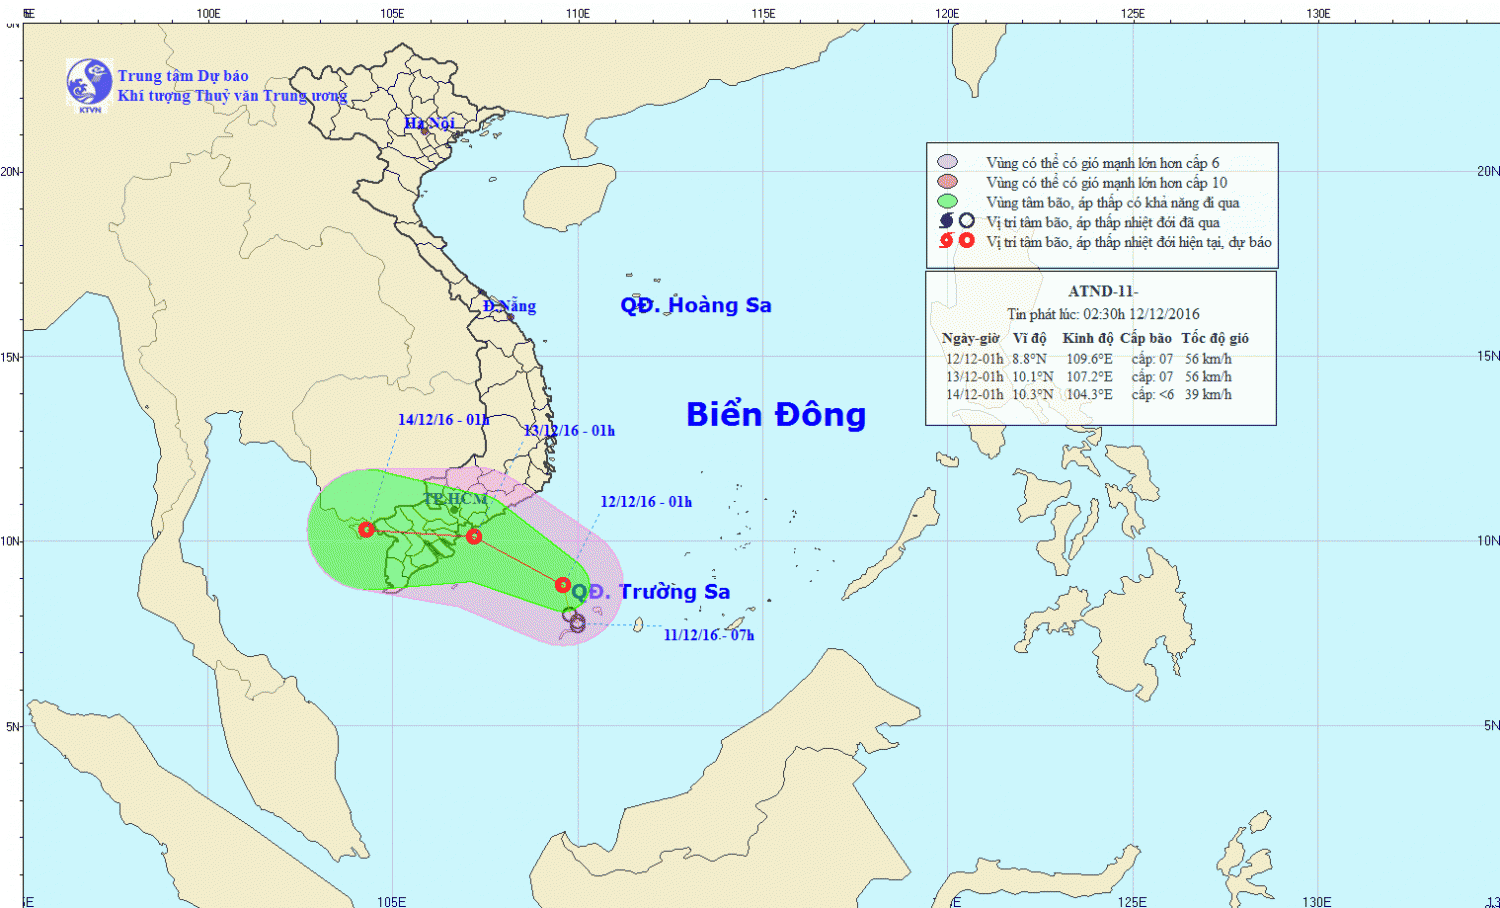Click the red marker at 14/12/16 - 01h position

click(x=366, y=529)
